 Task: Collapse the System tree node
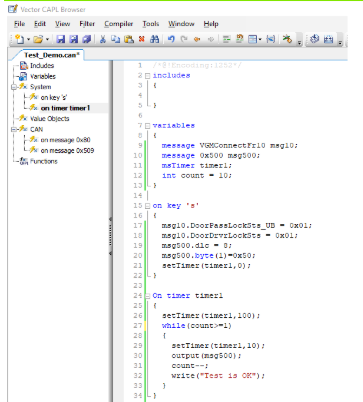[x=14, y=87]
